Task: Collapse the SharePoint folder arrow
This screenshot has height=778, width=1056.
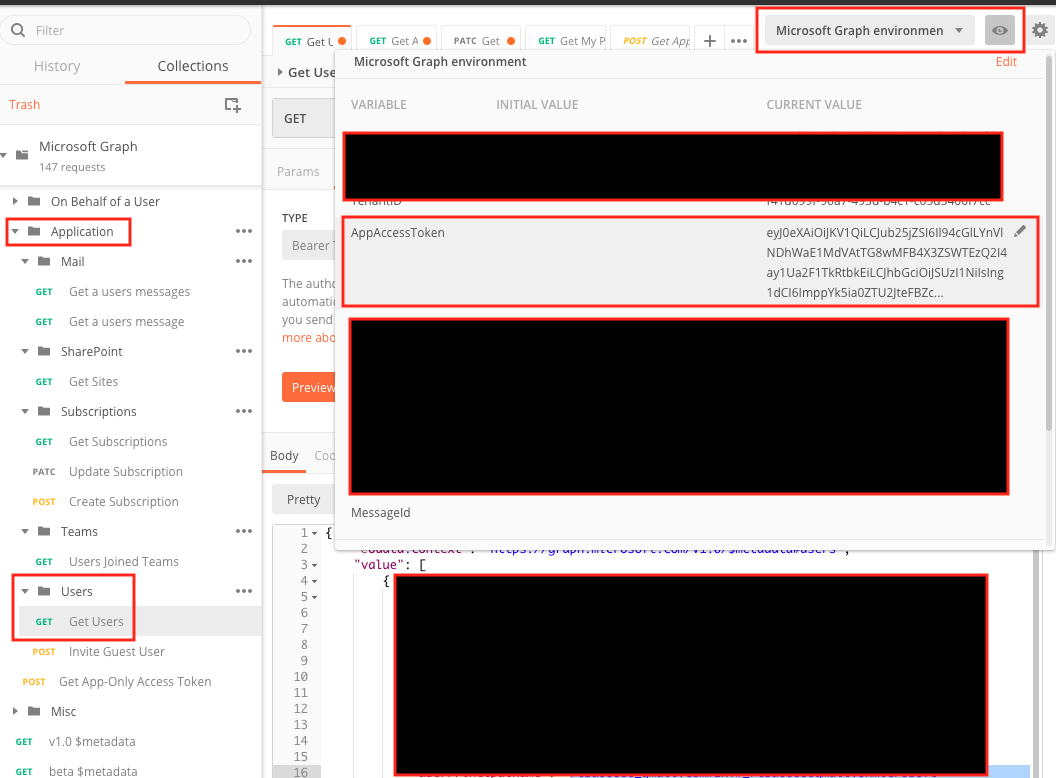Action: [25, 351]
